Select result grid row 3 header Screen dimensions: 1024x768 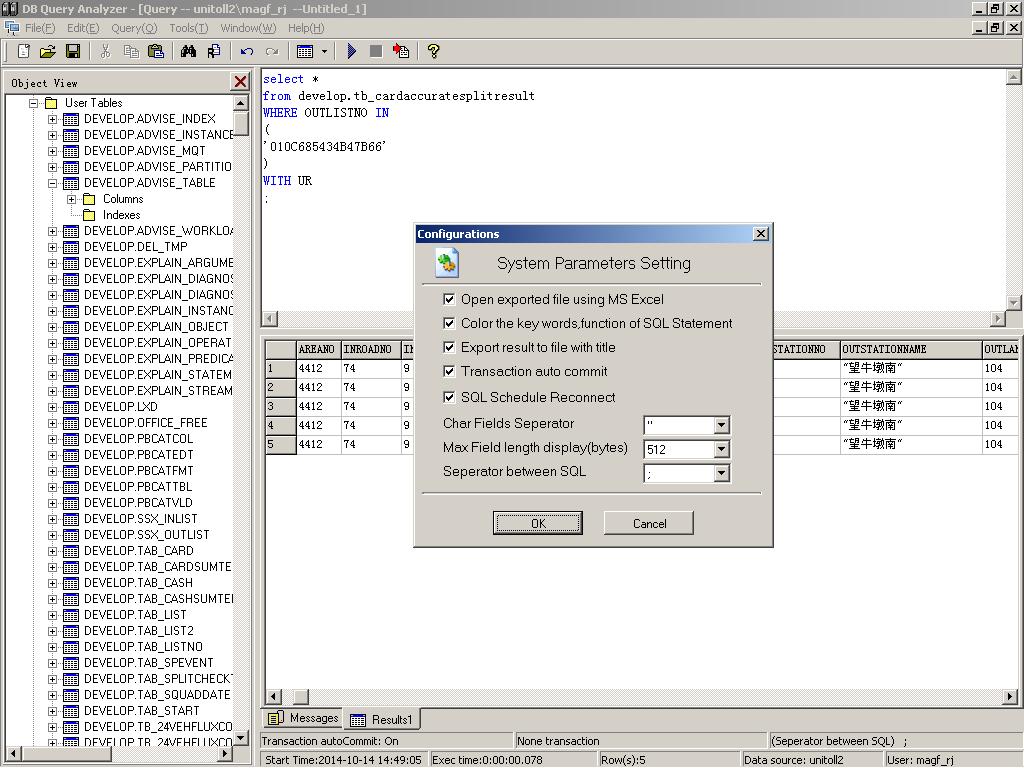[281, 406]
